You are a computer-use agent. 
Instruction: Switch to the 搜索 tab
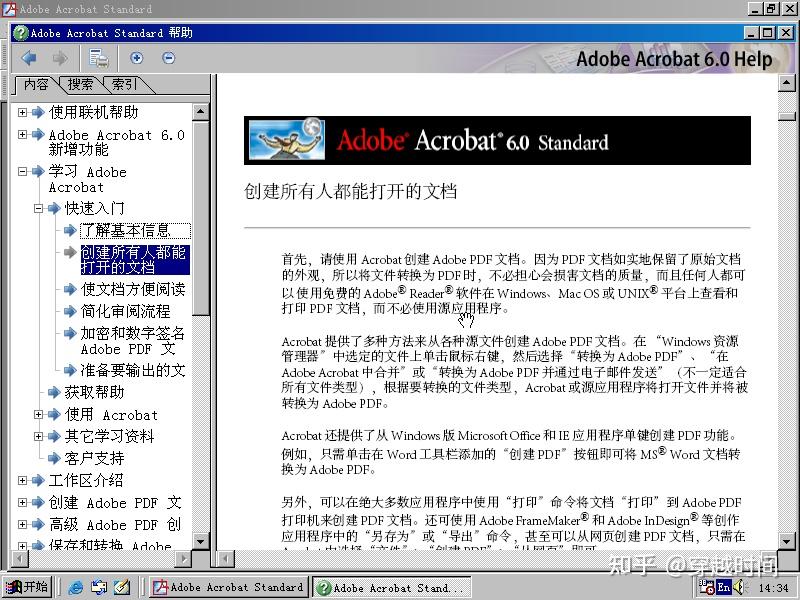click(80, 84)
